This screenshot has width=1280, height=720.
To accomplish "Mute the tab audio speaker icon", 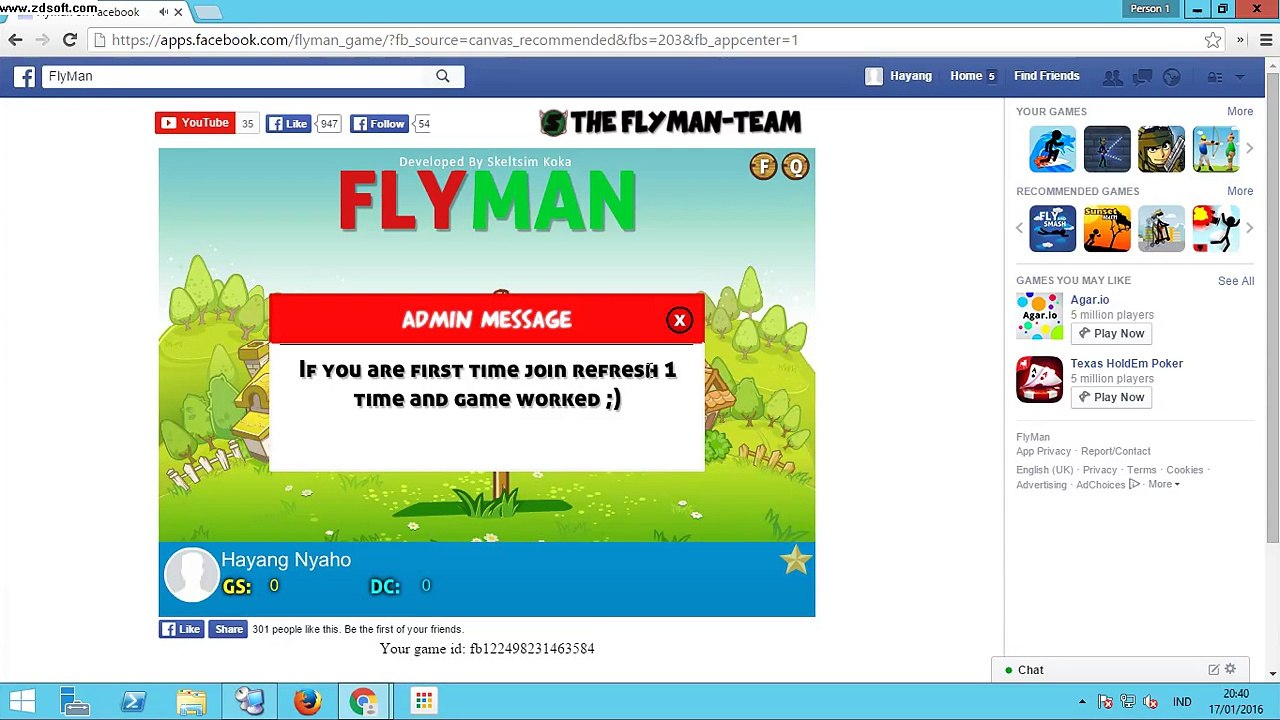I will (163, 12).
